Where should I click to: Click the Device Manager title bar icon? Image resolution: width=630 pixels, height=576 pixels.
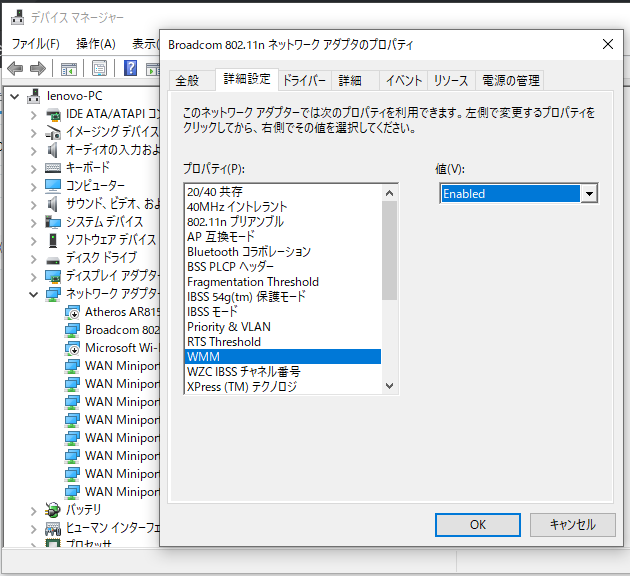[17, 18]
